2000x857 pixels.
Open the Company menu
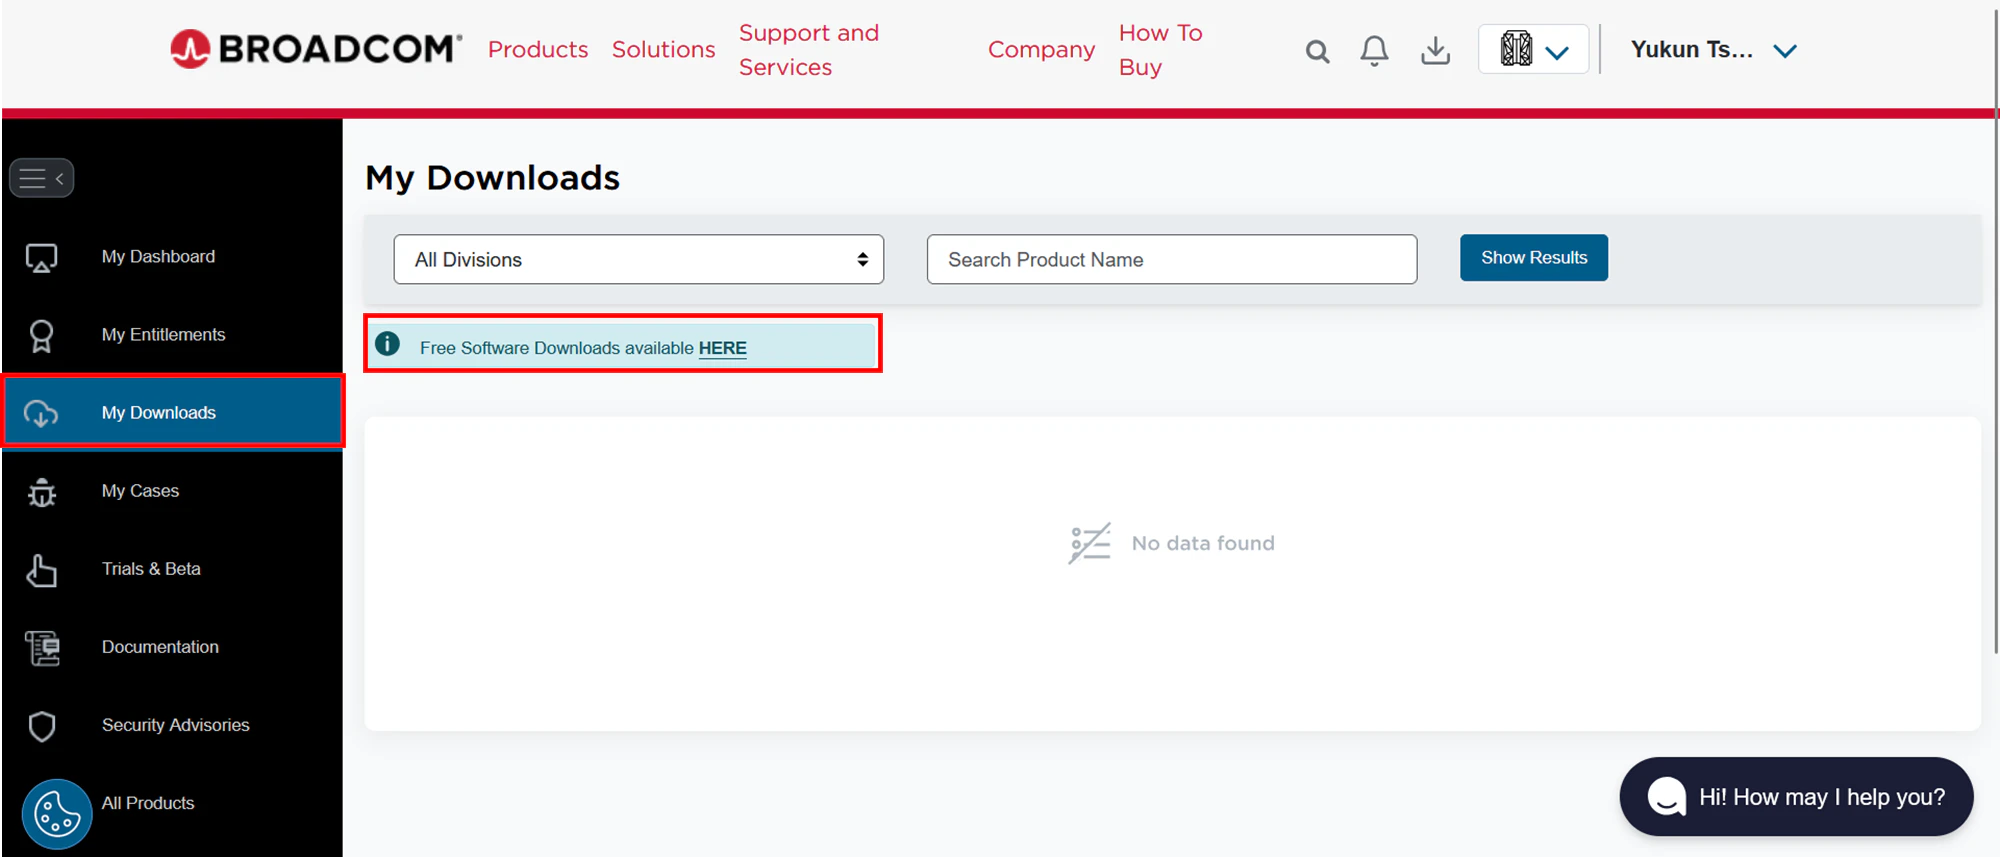pos(1042,49)
